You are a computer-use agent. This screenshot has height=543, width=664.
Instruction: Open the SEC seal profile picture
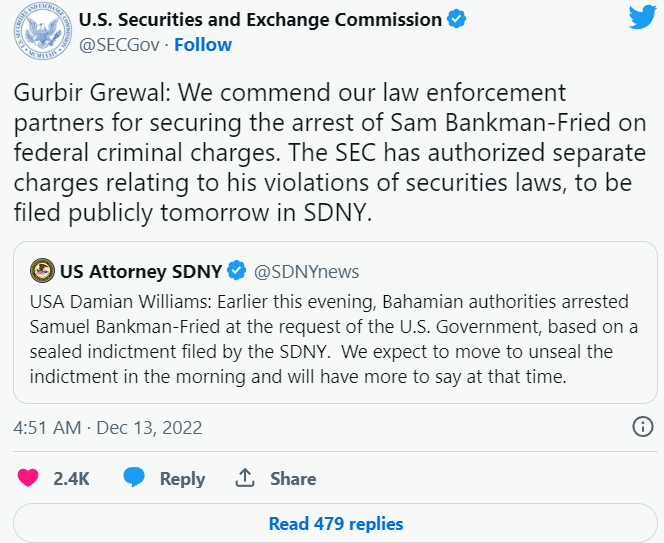pyautogui.click(x=43, y=31)
